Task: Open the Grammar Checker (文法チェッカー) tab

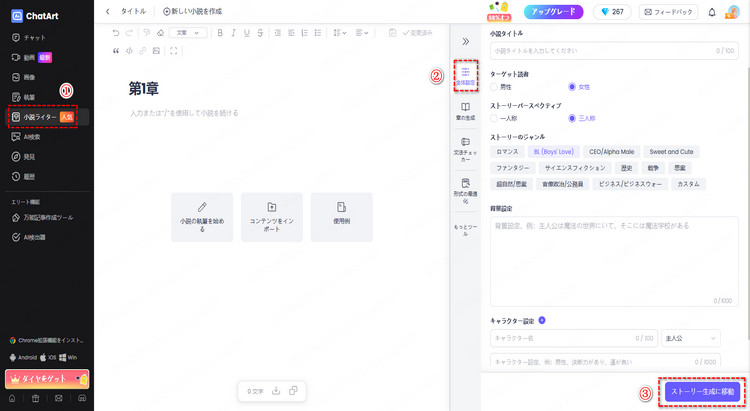Action: (465, 150)
